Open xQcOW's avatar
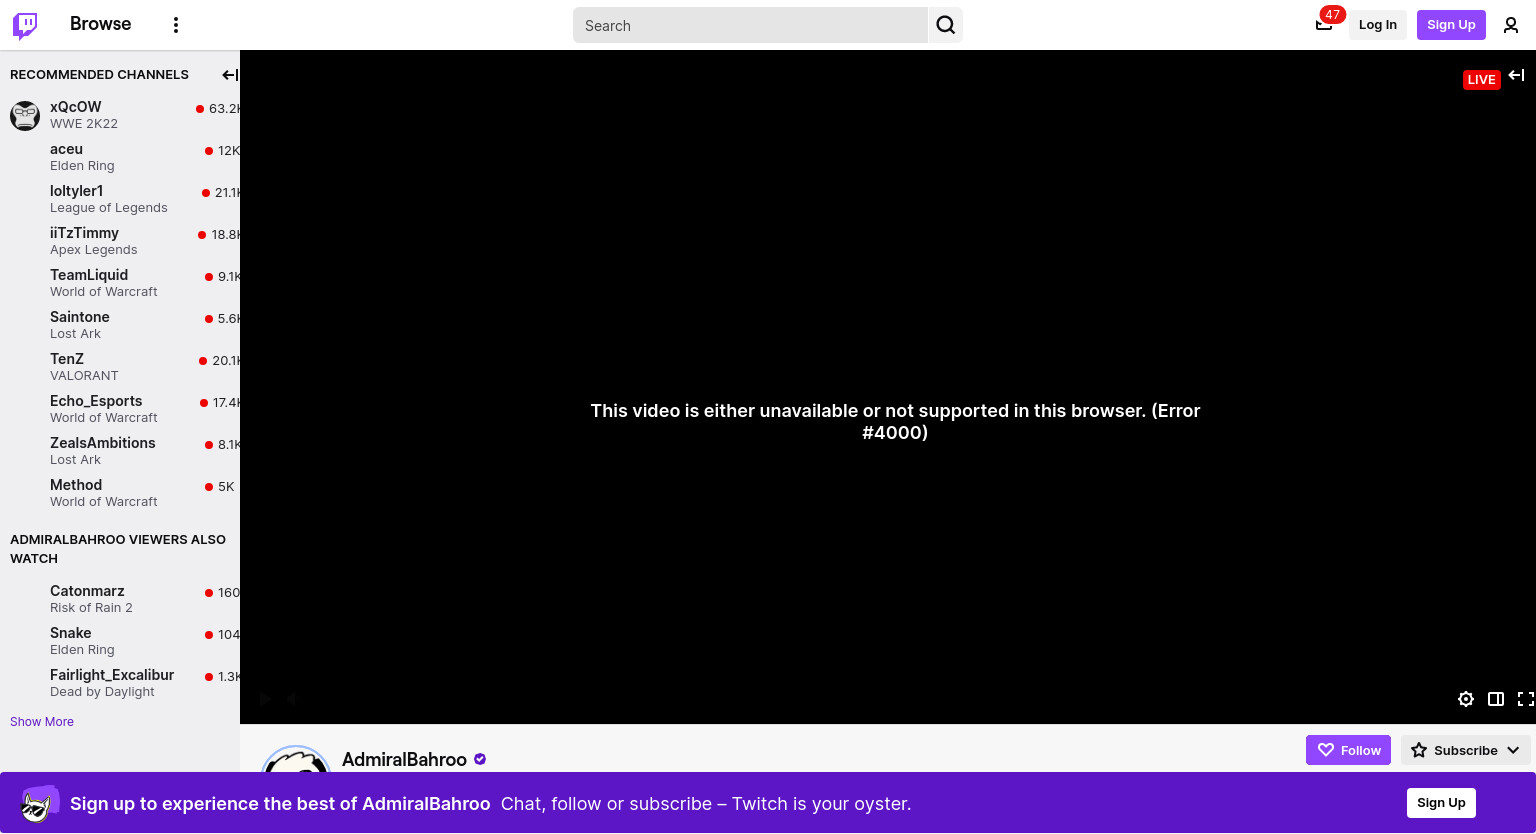This screenshot has height=834, width=1536. [25, 115]
